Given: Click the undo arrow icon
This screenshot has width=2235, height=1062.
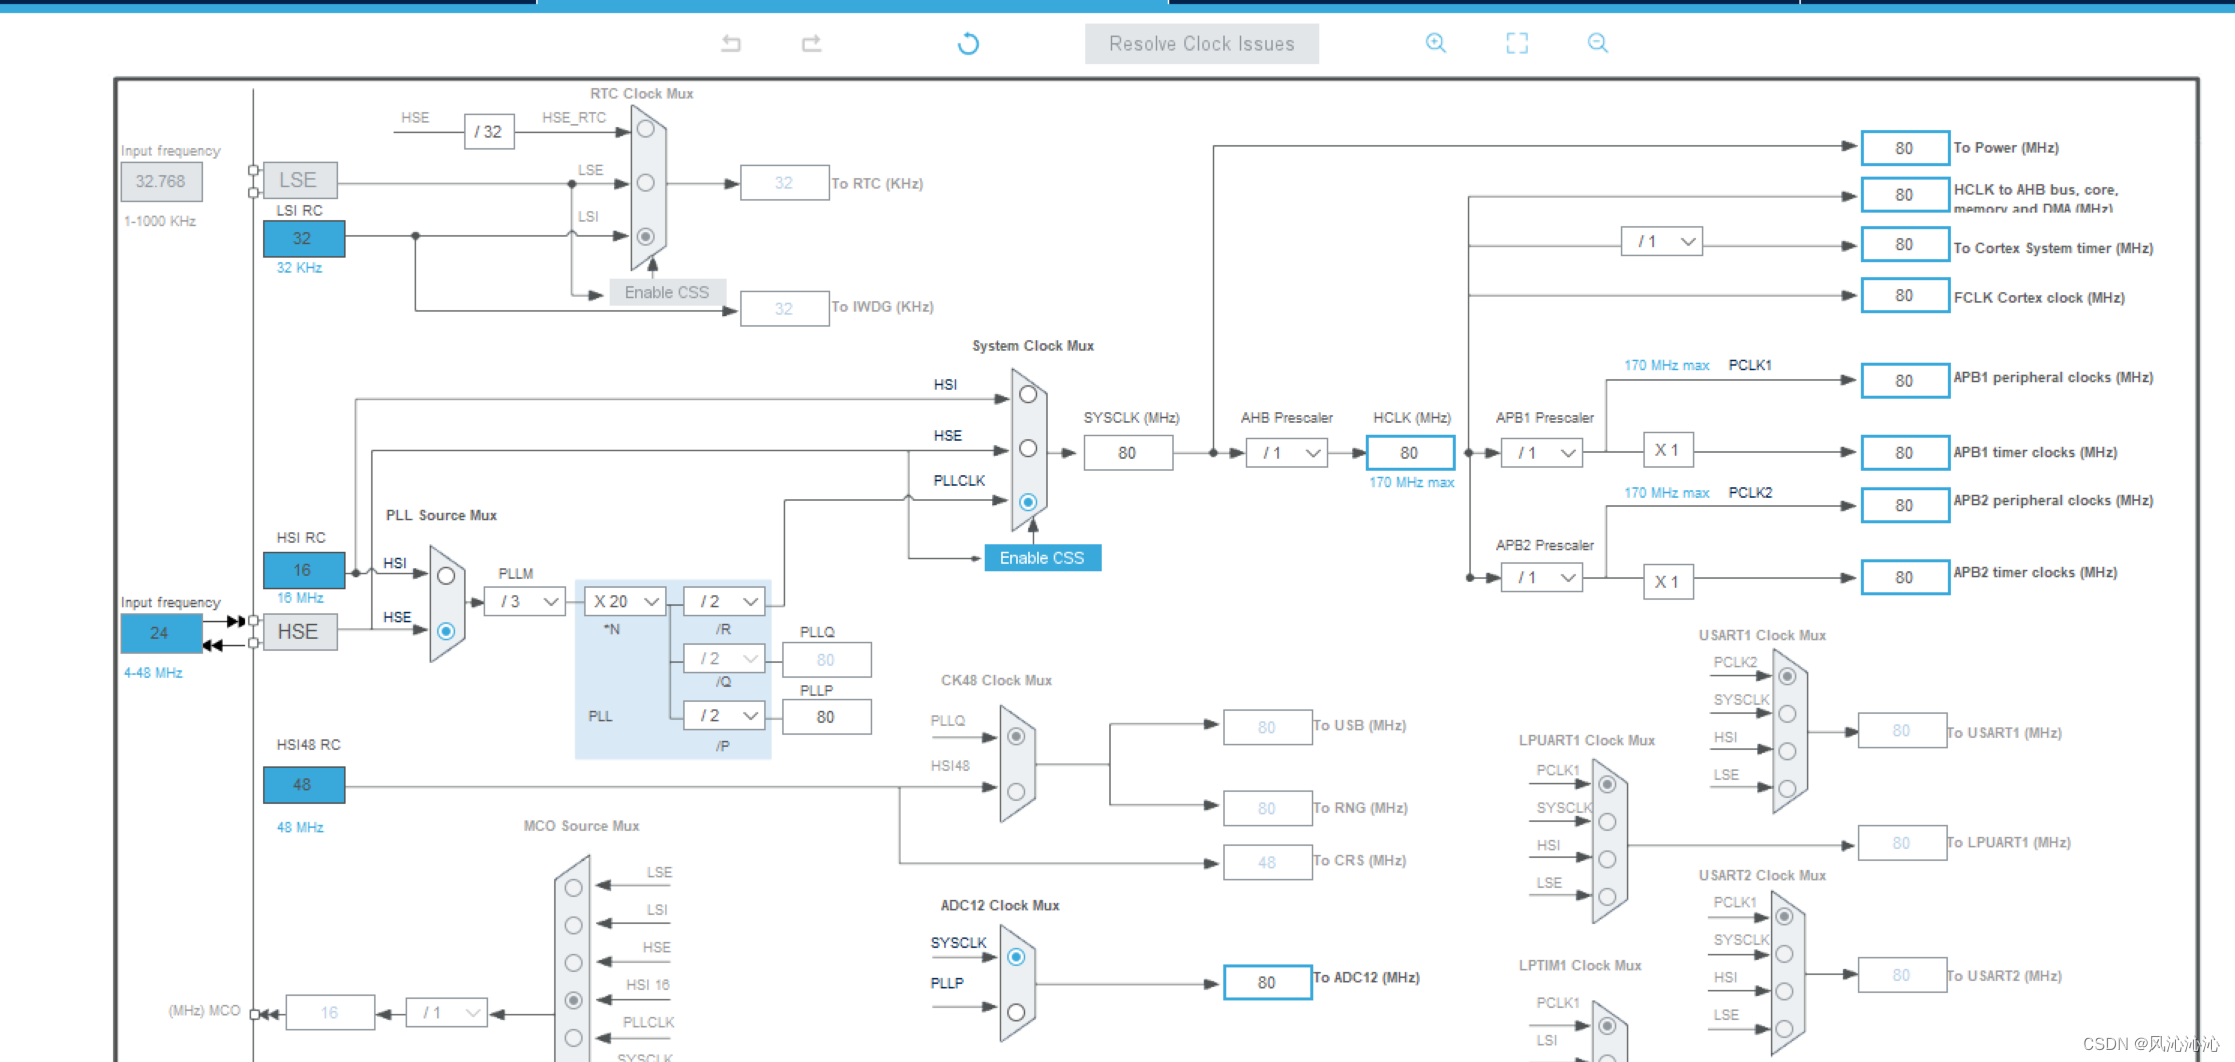Looking at the screenshot, I should pyautogui.click(x=731, y=43).
